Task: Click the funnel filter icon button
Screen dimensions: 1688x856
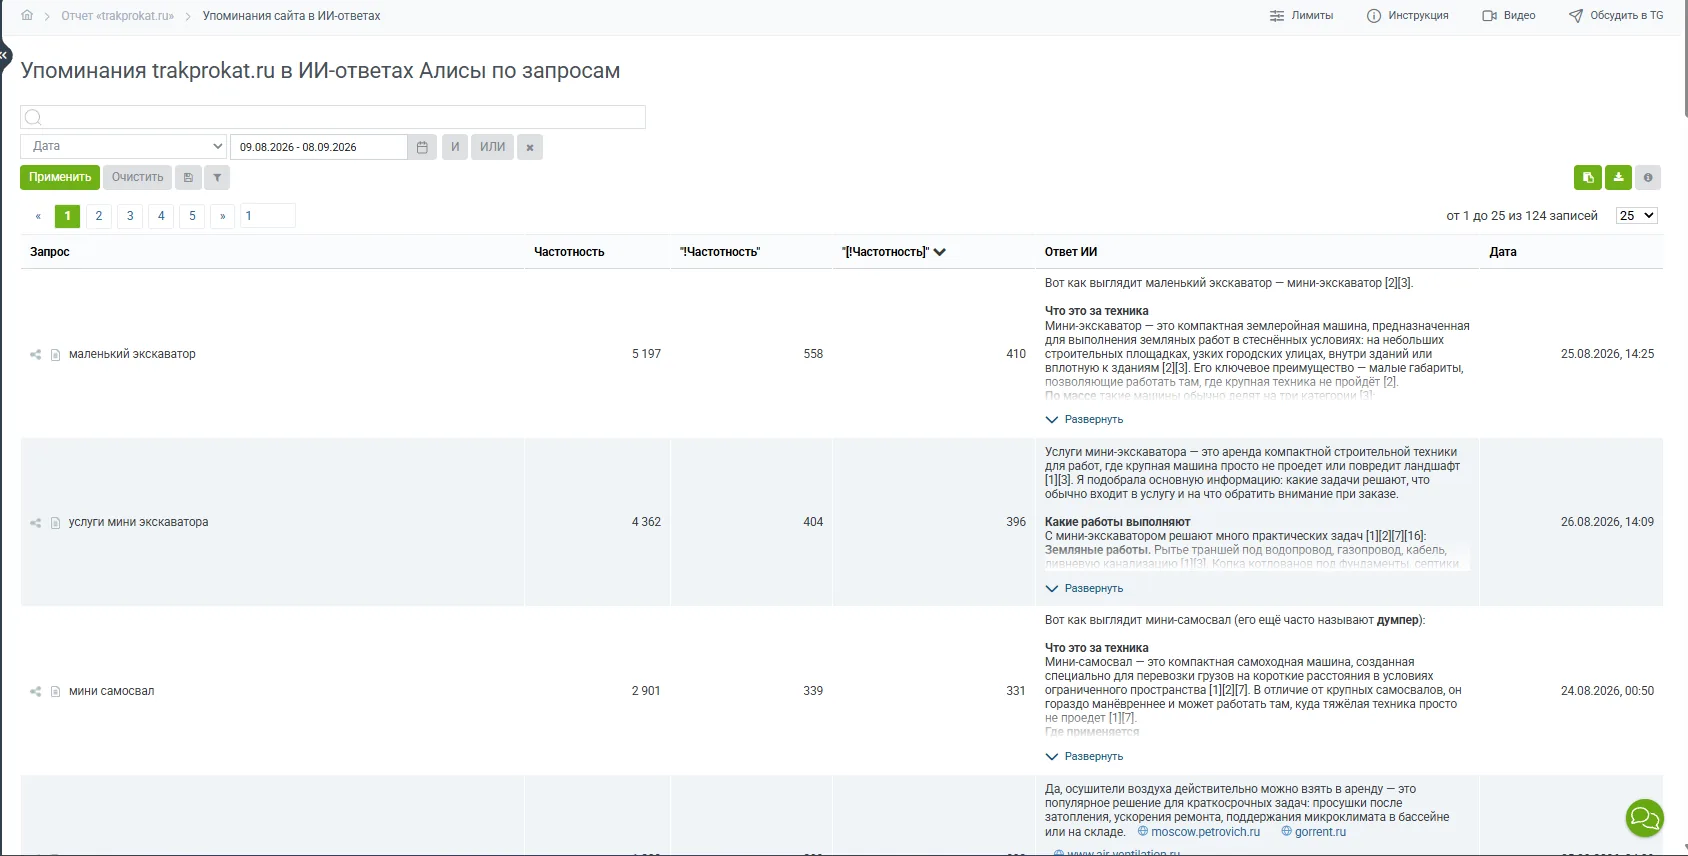Action: click(x=217, y=177)
